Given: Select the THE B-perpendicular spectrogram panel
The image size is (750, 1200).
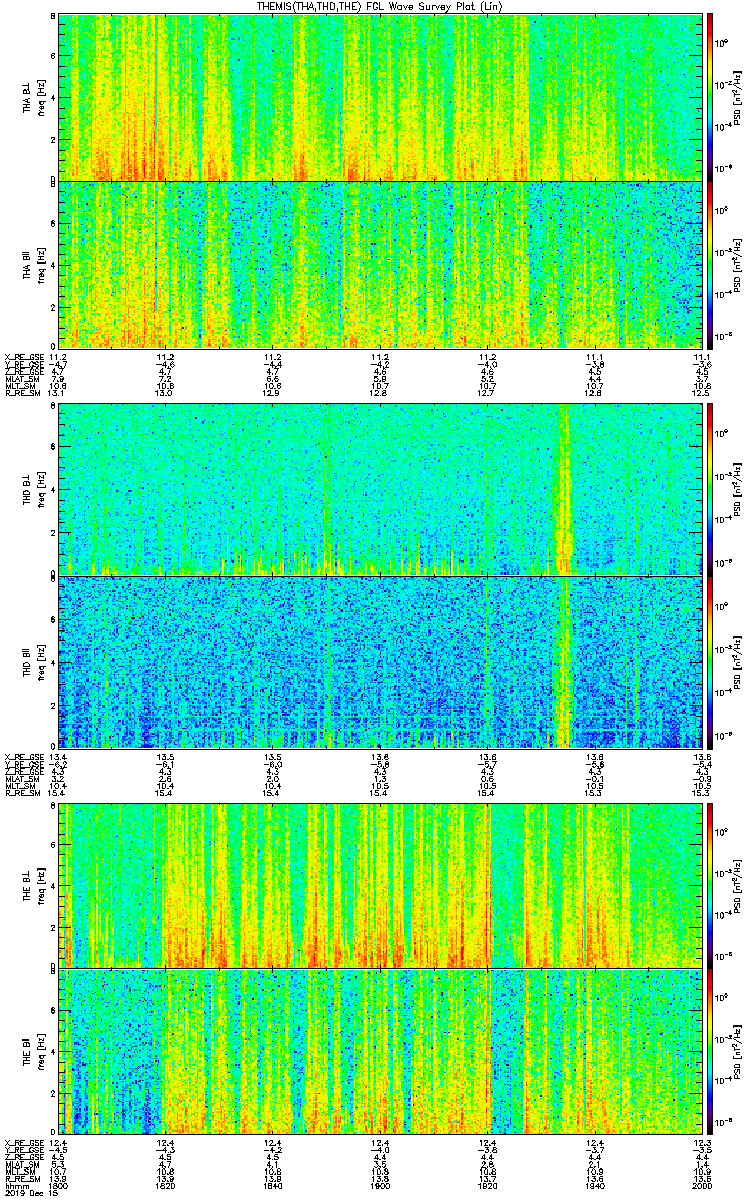Looking at the screenshot, I should tap(379, 885).
